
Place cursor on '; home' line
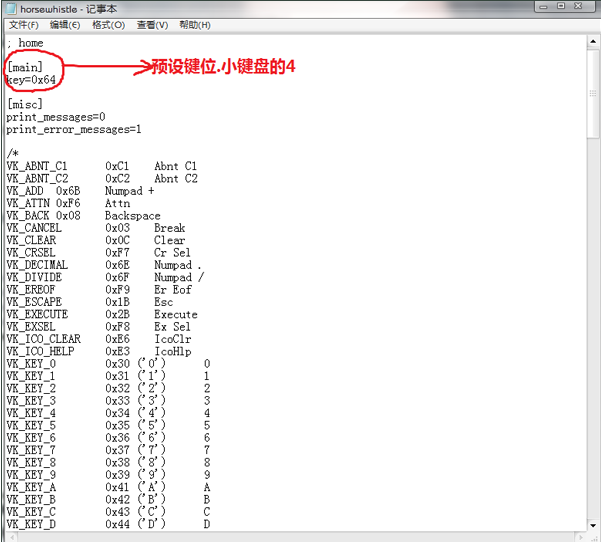tap(25, 43)
